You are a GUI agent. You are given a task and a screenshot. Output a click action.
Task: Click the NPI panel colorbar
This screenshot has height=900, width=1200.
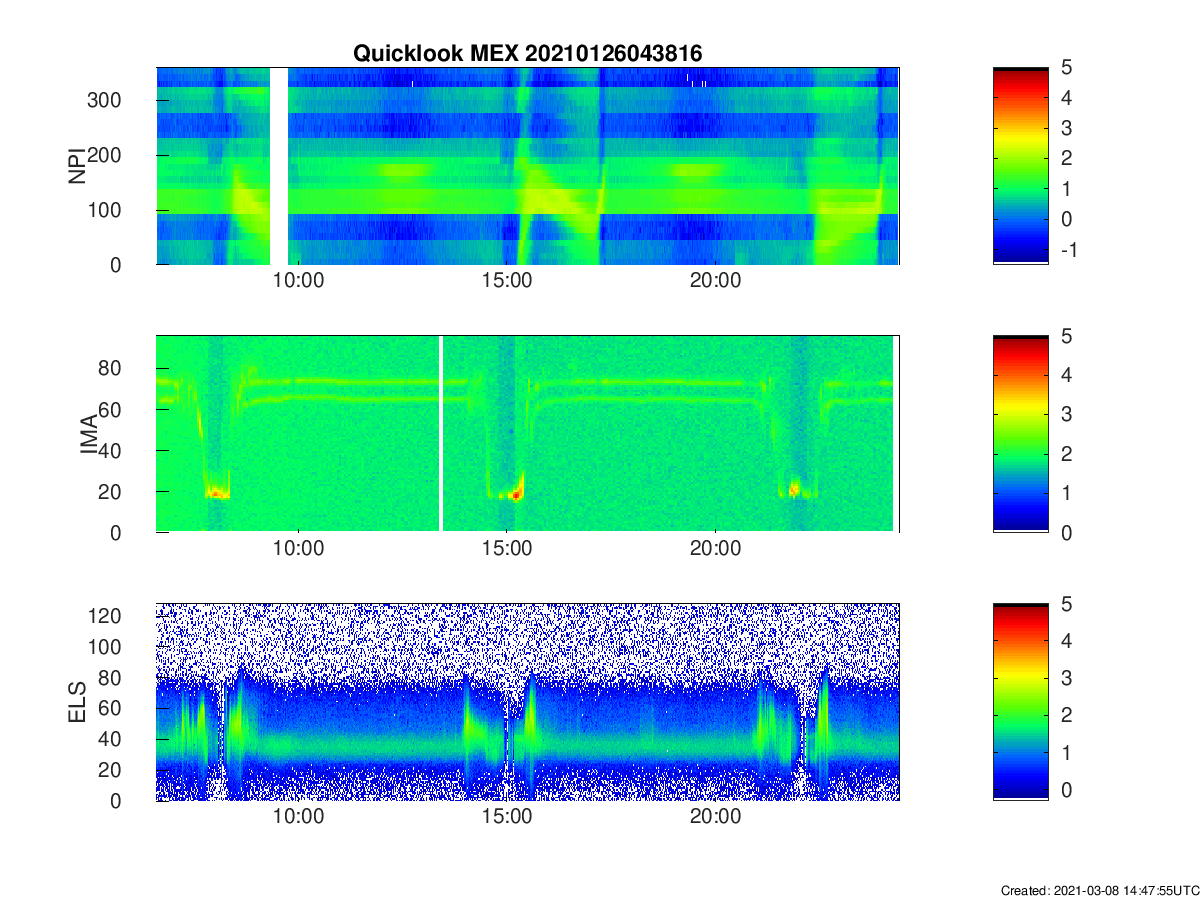1021,166
